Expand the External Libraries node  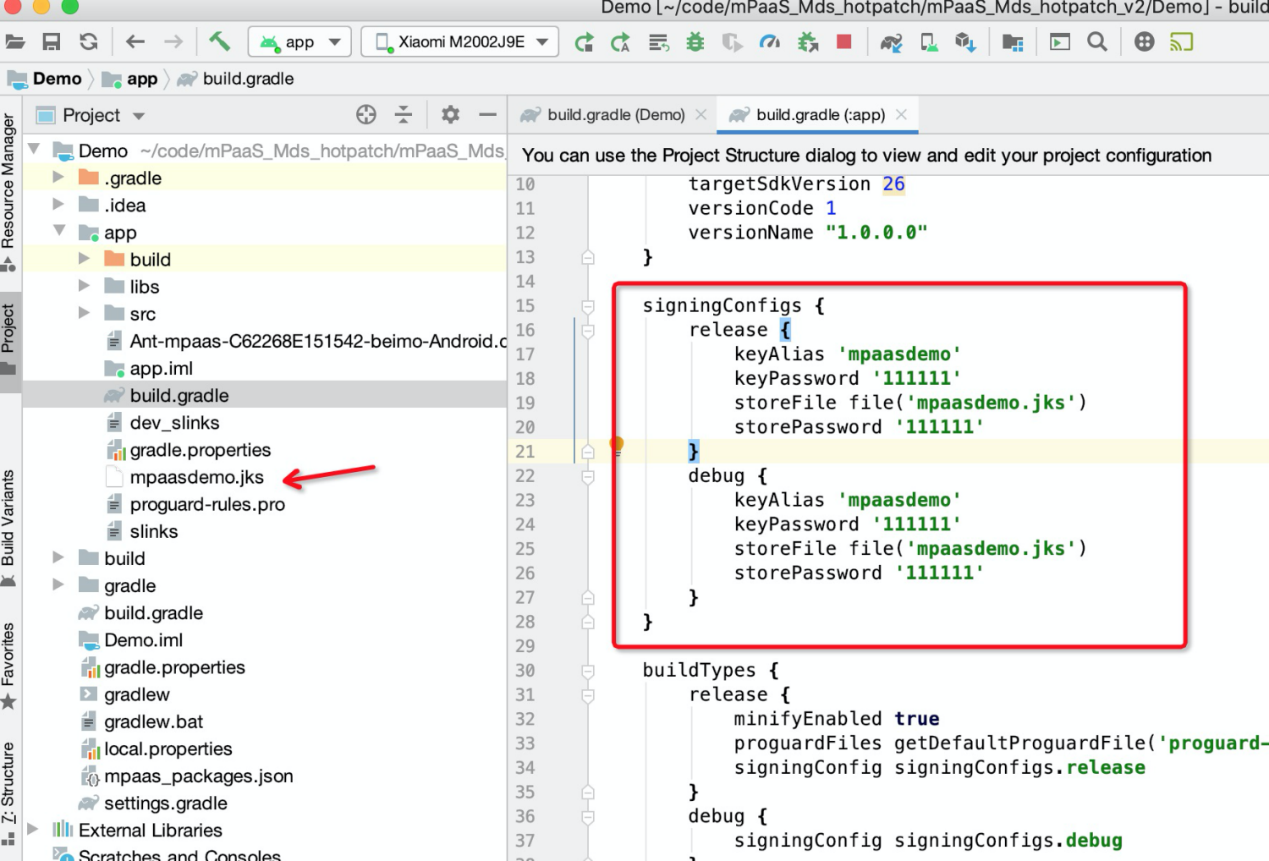35,830
